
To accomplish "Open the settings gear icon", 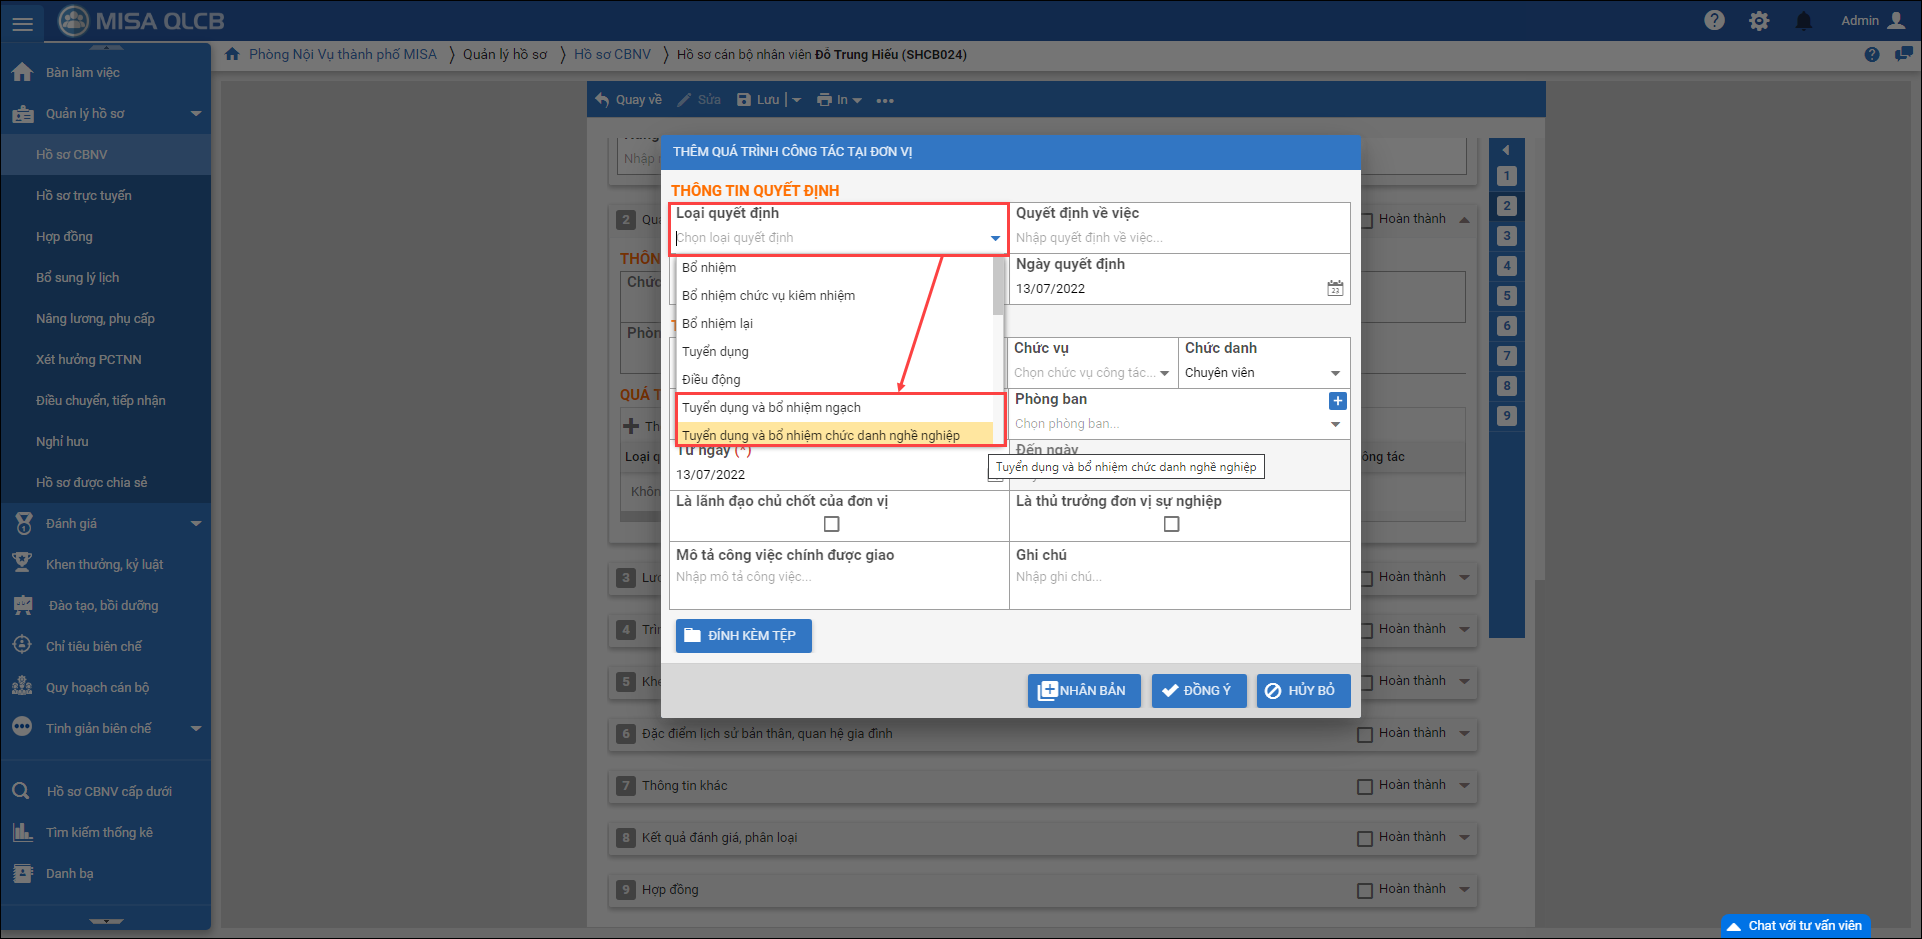I will 1759,21.
